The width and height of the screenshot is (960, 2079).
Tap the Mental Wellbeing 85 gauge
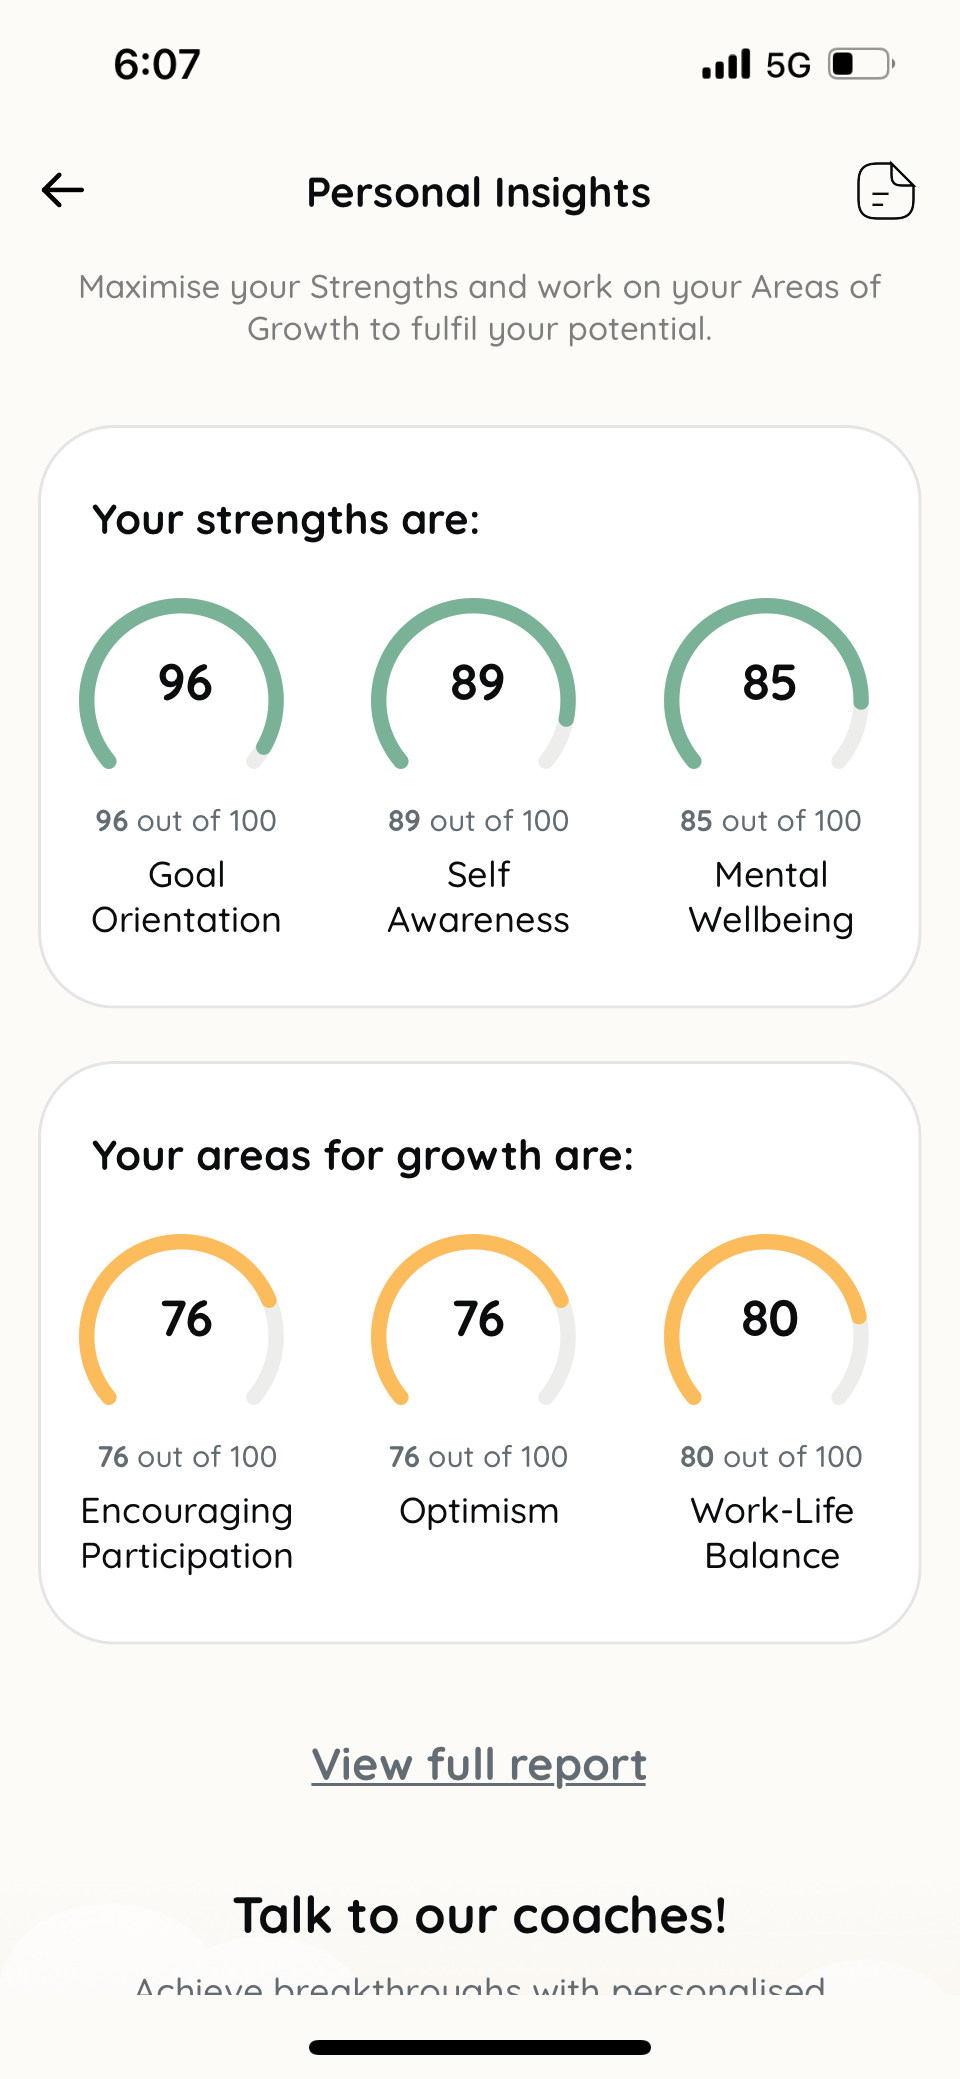pos(767,686)
